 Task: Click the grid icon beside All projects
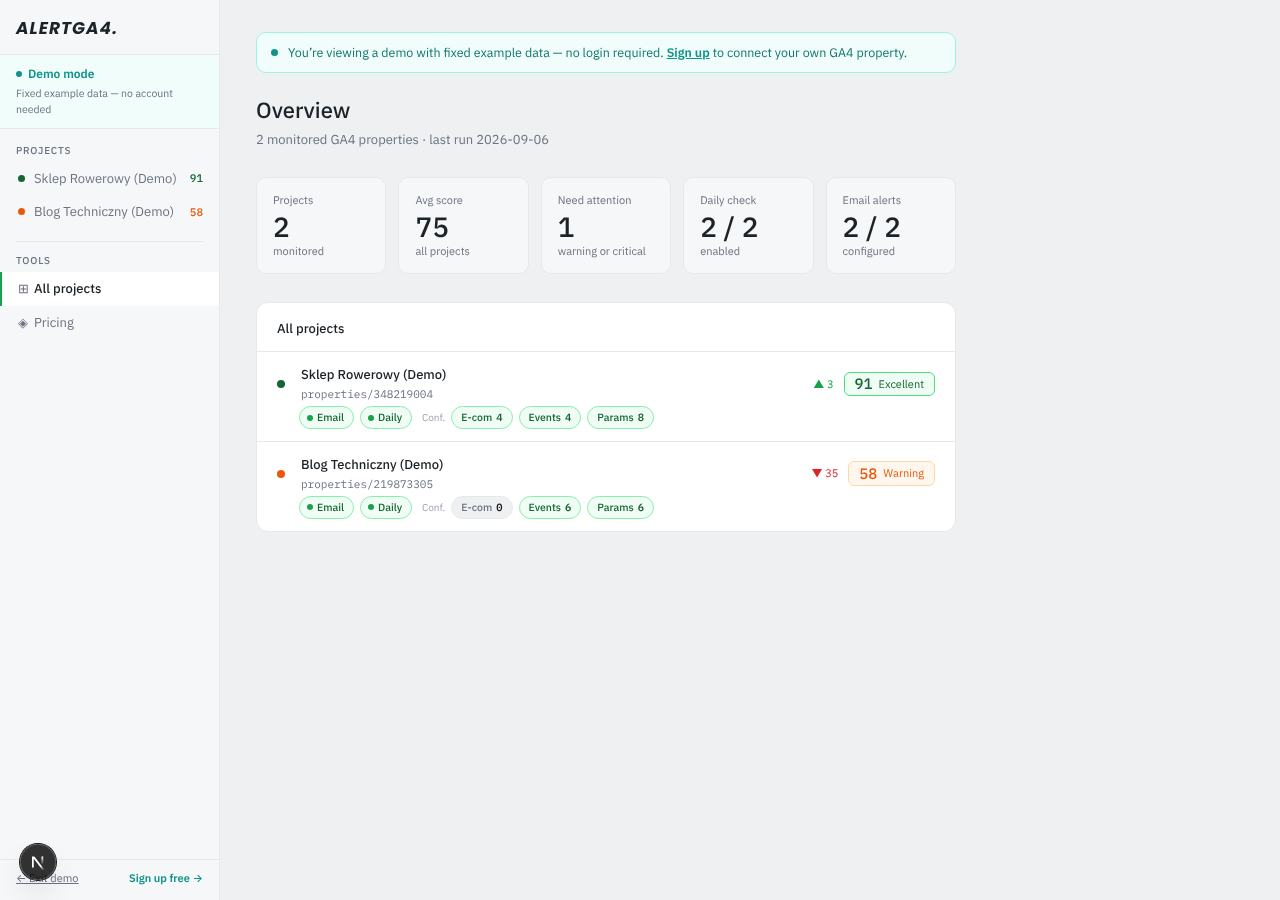click(x=23, y=289)
